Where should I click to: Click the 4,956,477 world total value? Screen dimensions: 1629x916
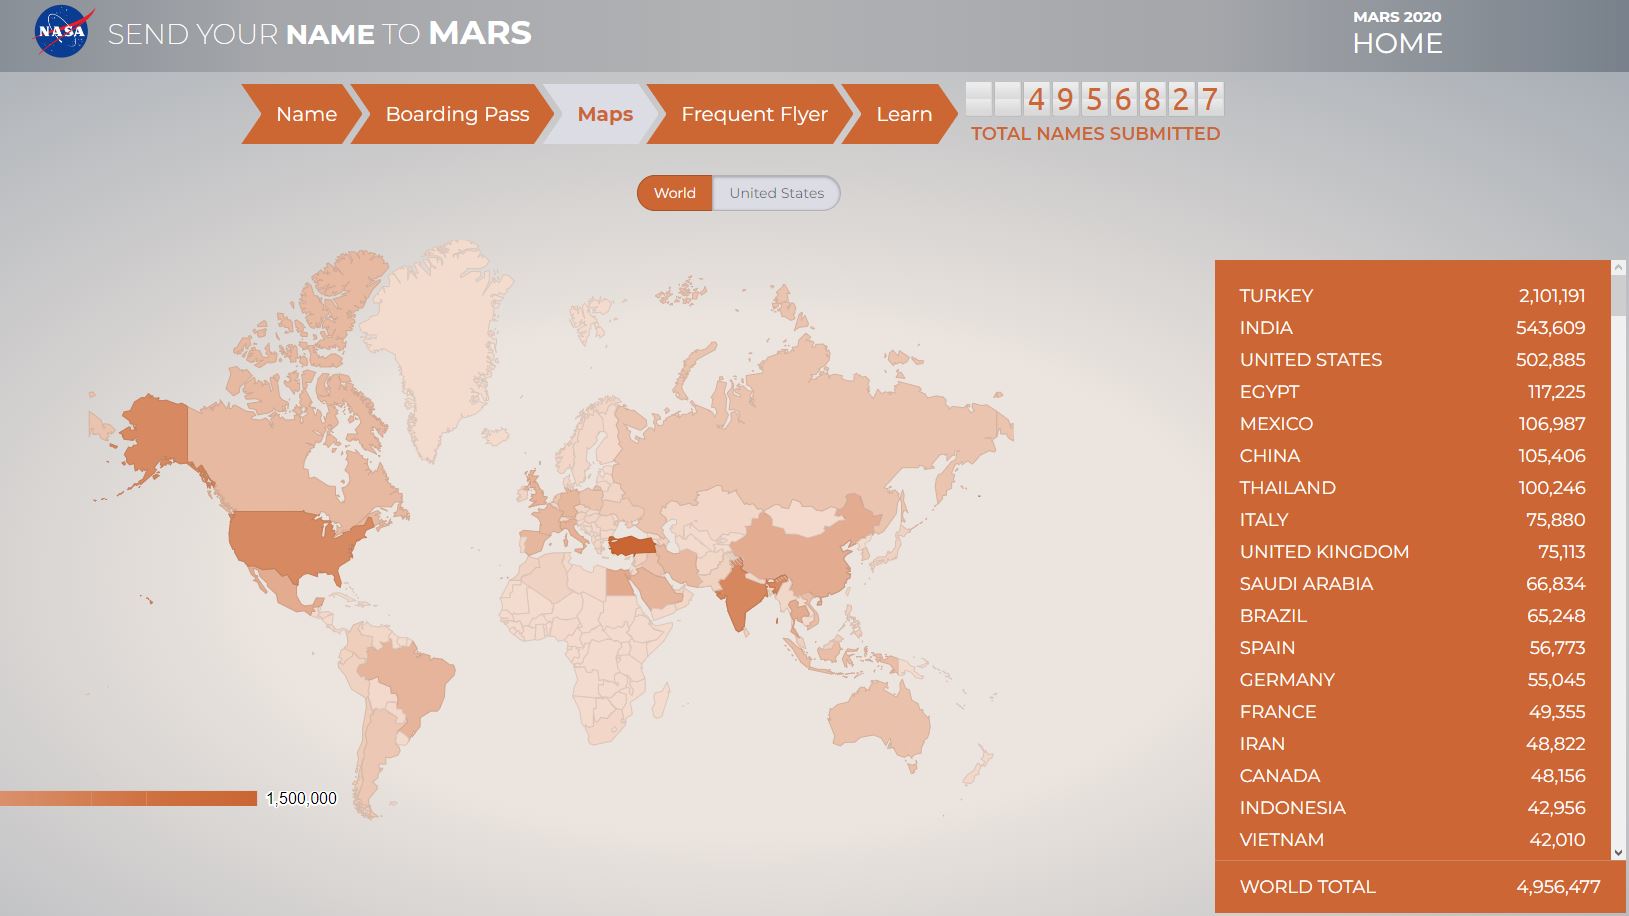tap(1558, 887)
